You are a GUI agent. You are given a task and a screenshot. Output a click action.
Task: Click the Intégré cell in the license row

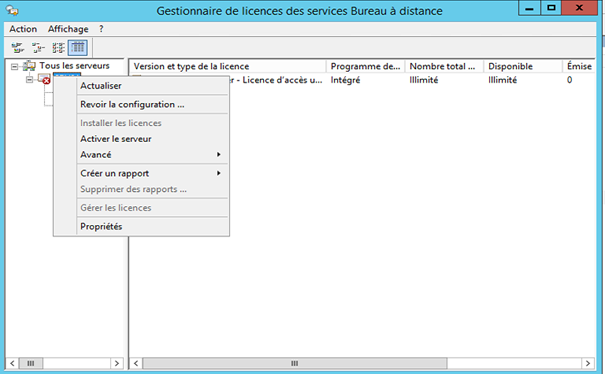tap(345, 80)
